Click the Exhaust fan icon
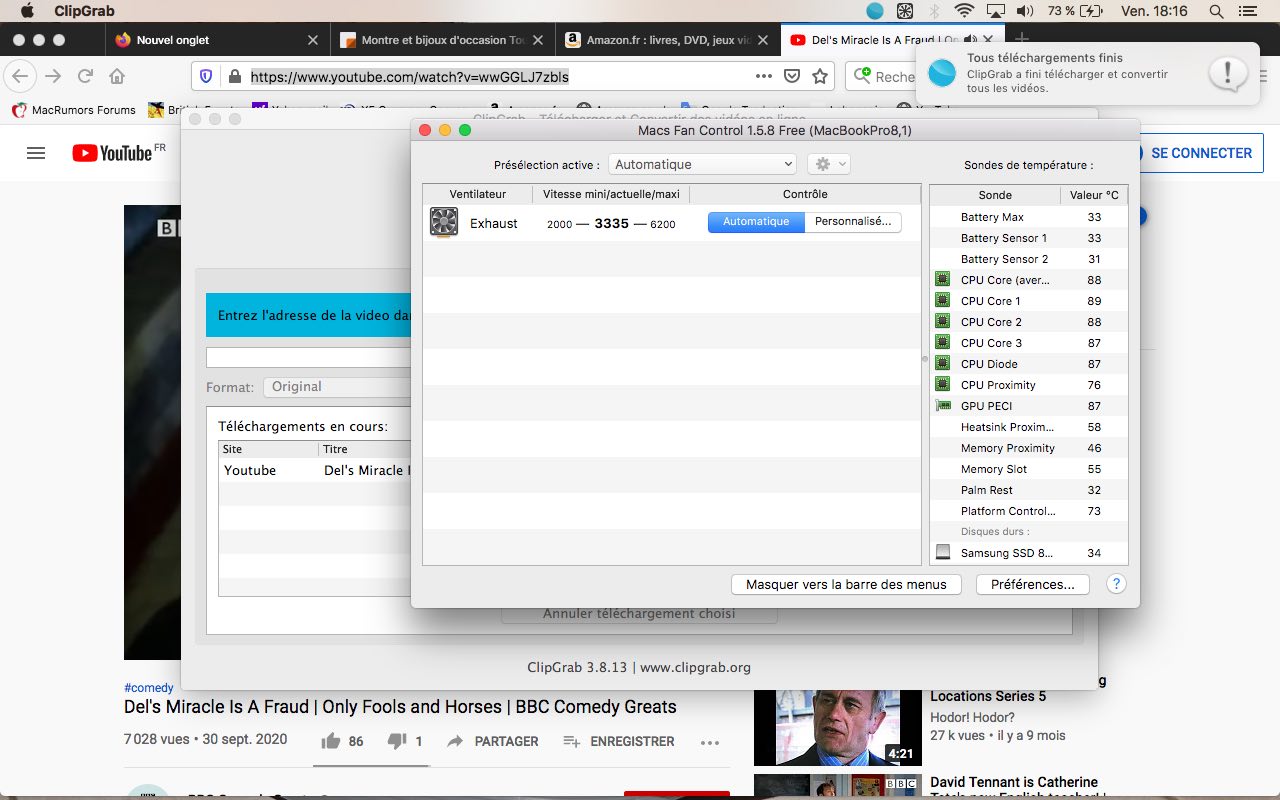This screenshot has width=1280, height=800. coord(444,222)
